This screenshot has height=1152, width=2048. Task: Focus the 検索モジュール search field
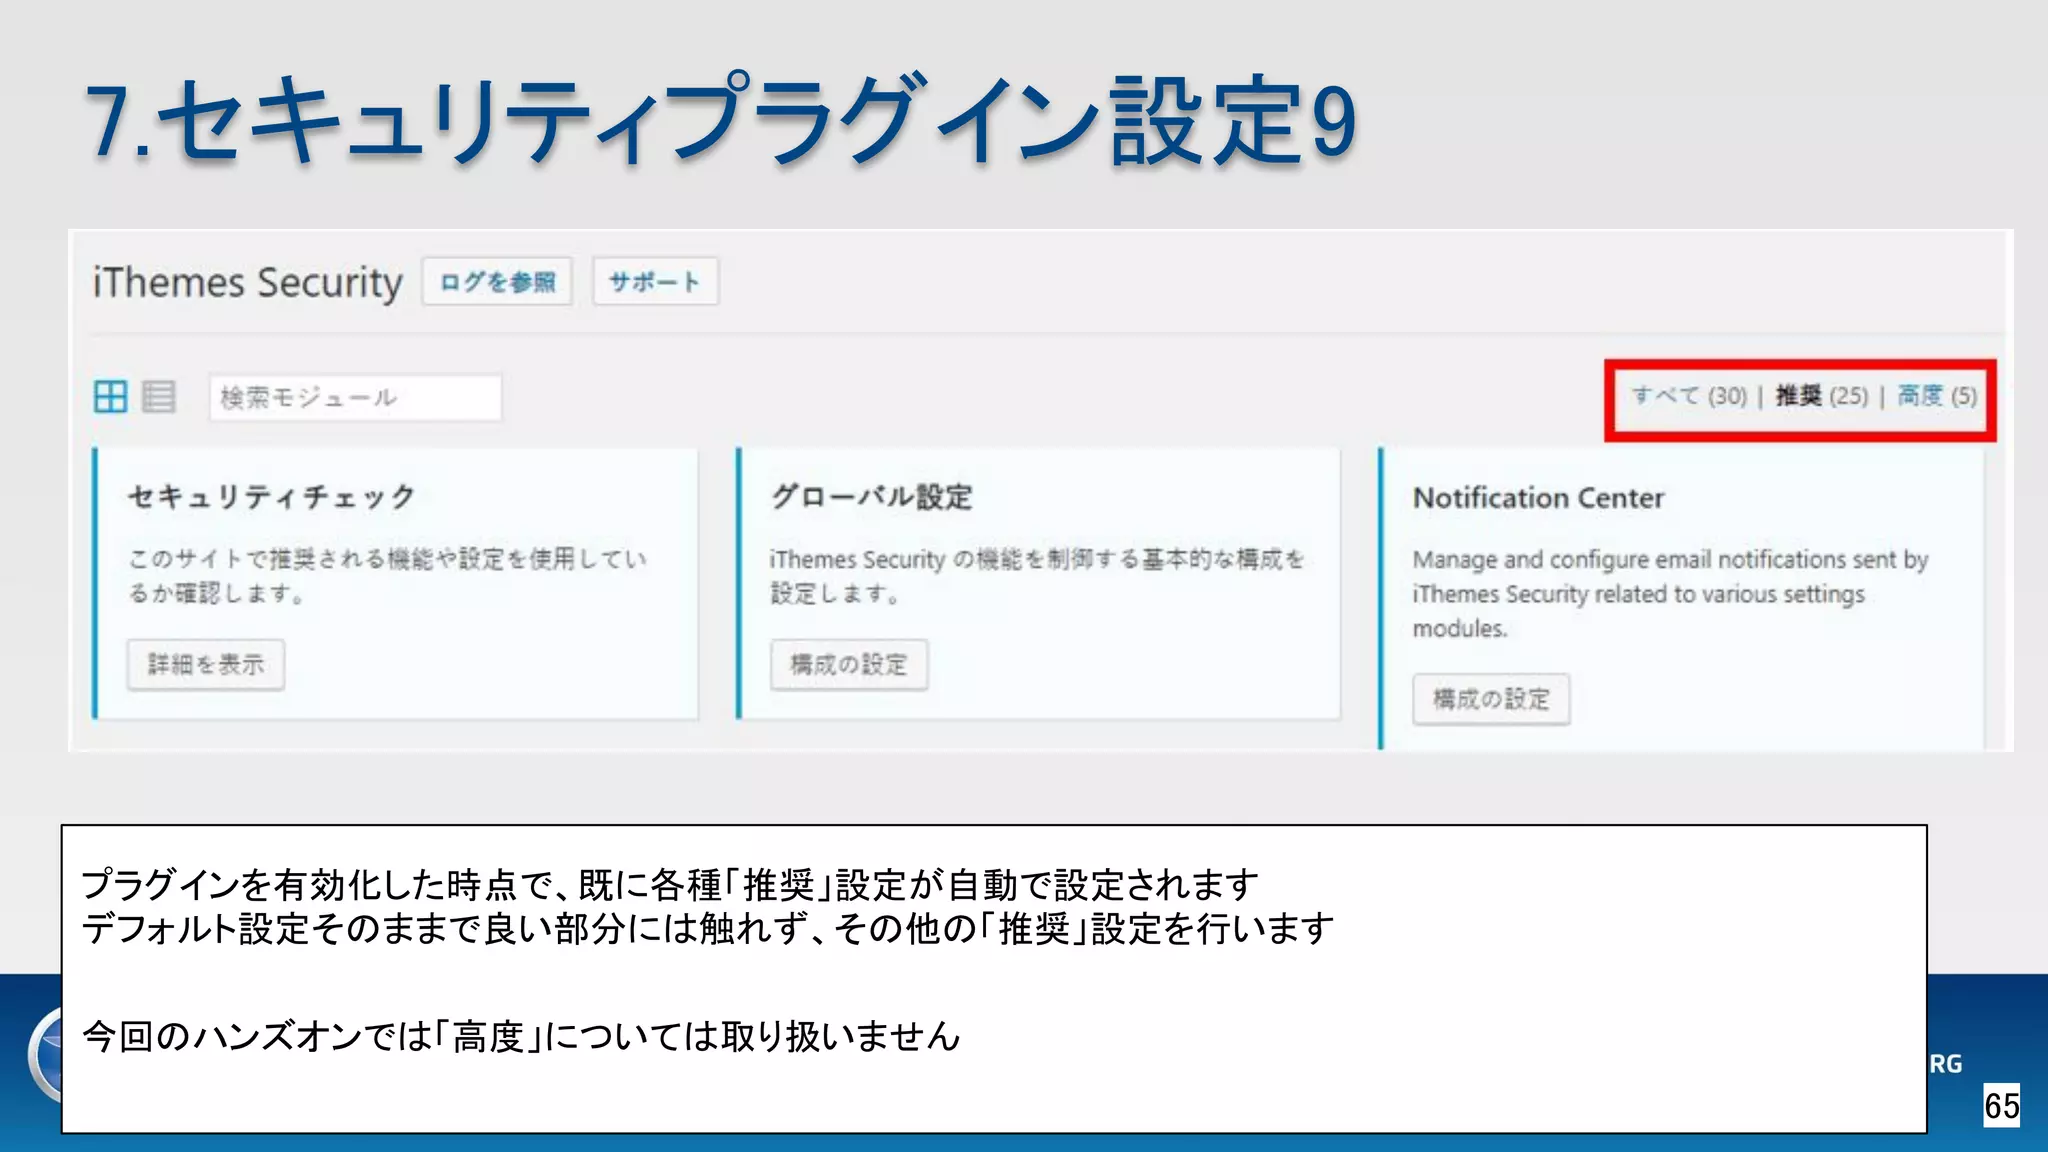[355, 398]
